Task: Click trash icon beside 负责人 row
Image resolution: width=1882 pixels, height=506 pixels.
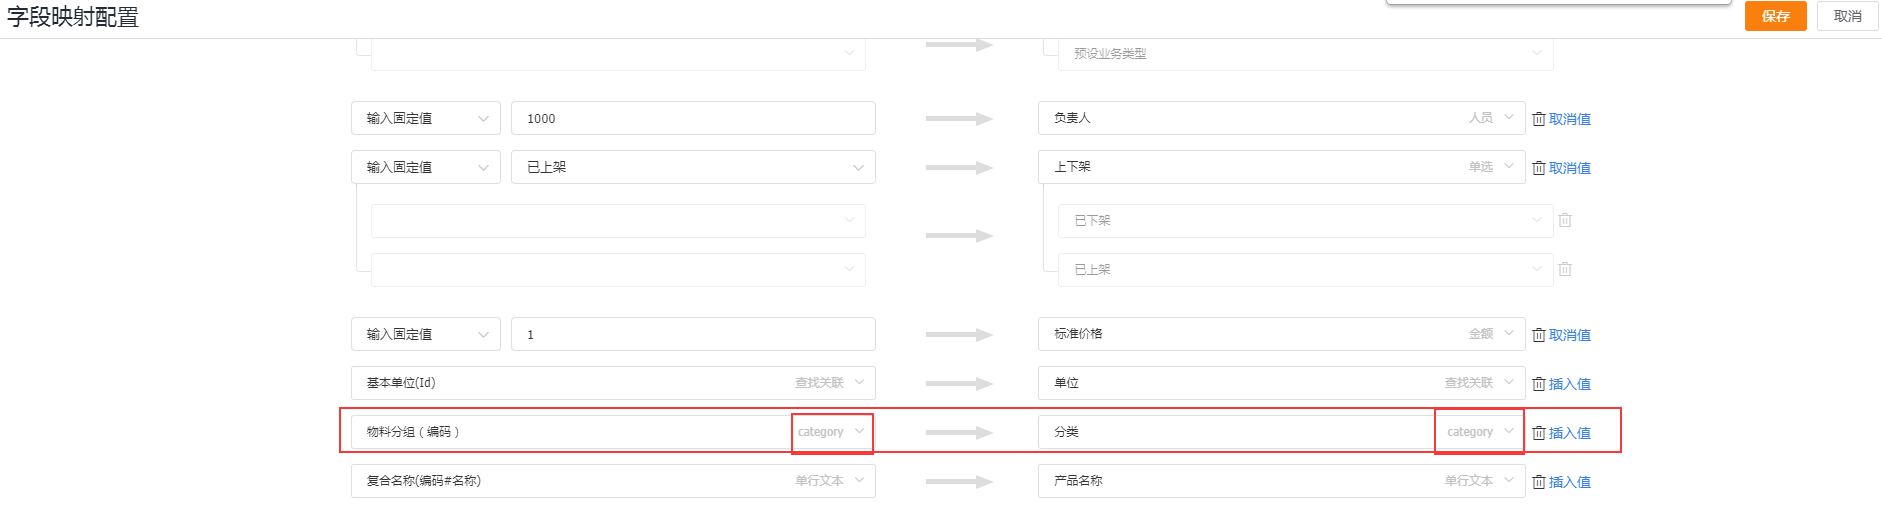Action: (x=1539, y=119)
